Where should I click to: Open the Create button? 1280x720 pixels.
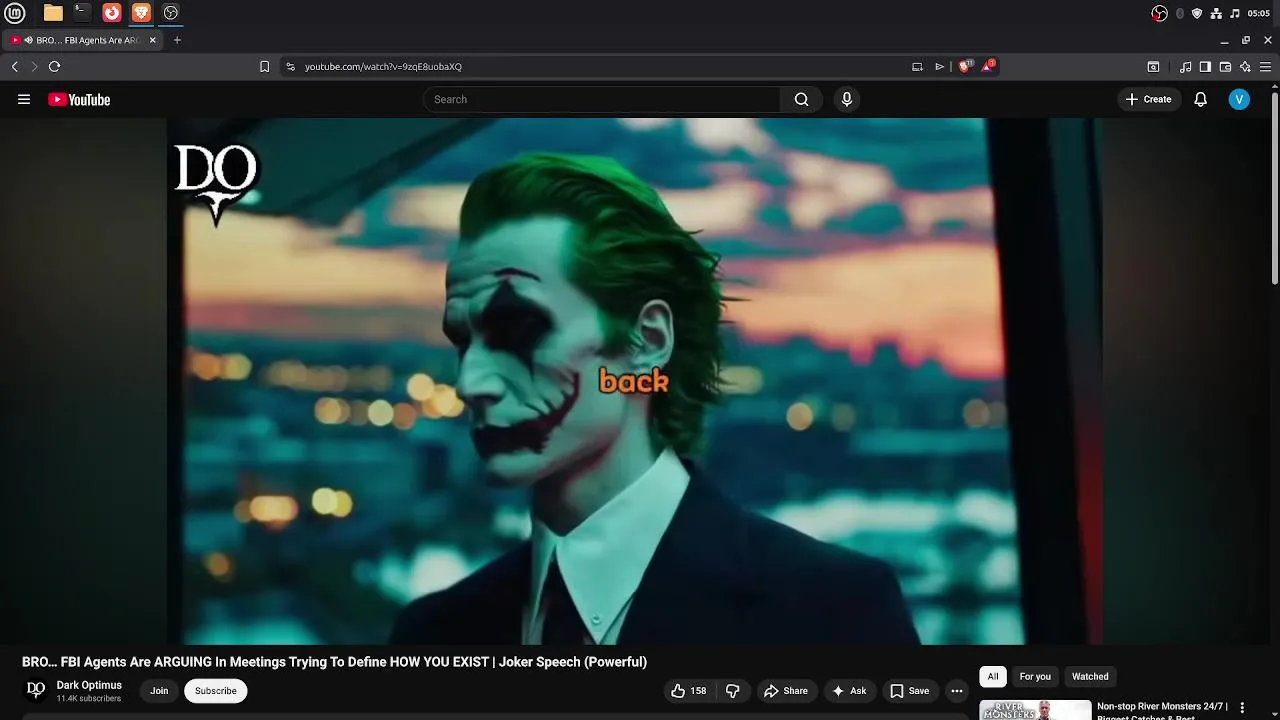[x=1148, y=99]
